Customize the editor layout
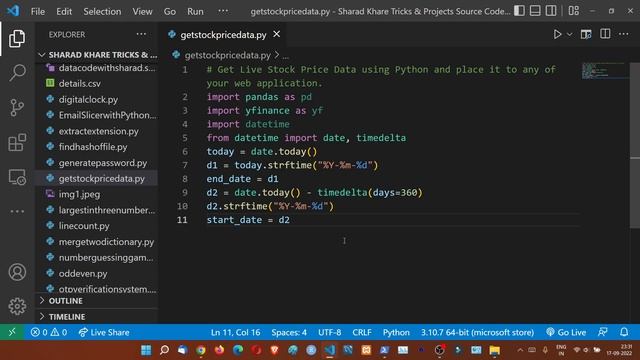 [573, 11]
